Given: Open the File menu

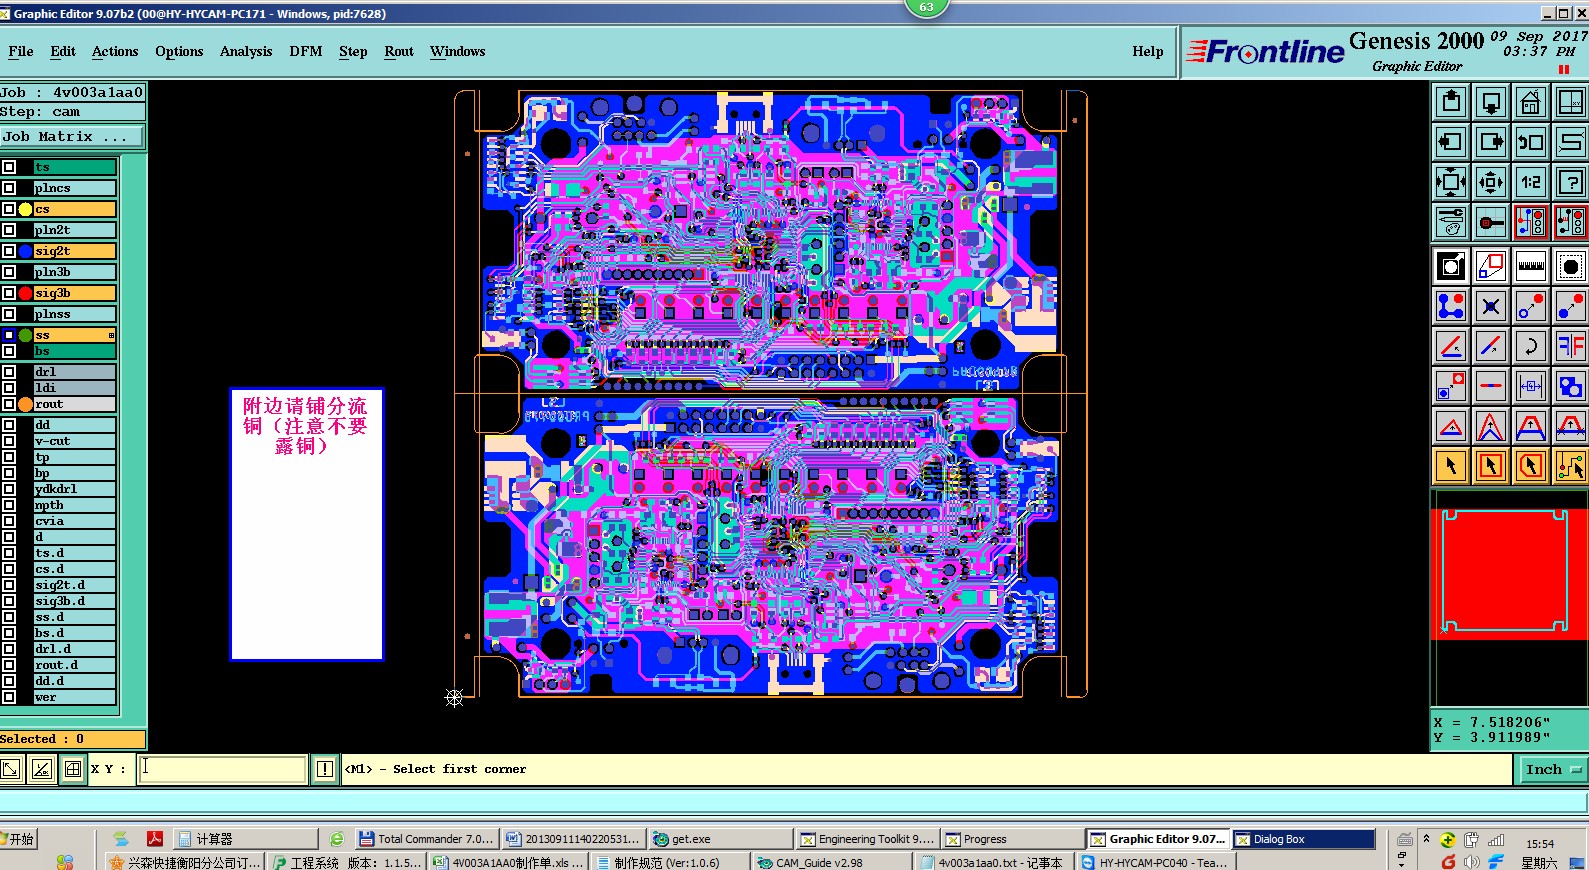Looking at the screenshot, I should coord(20,51).
